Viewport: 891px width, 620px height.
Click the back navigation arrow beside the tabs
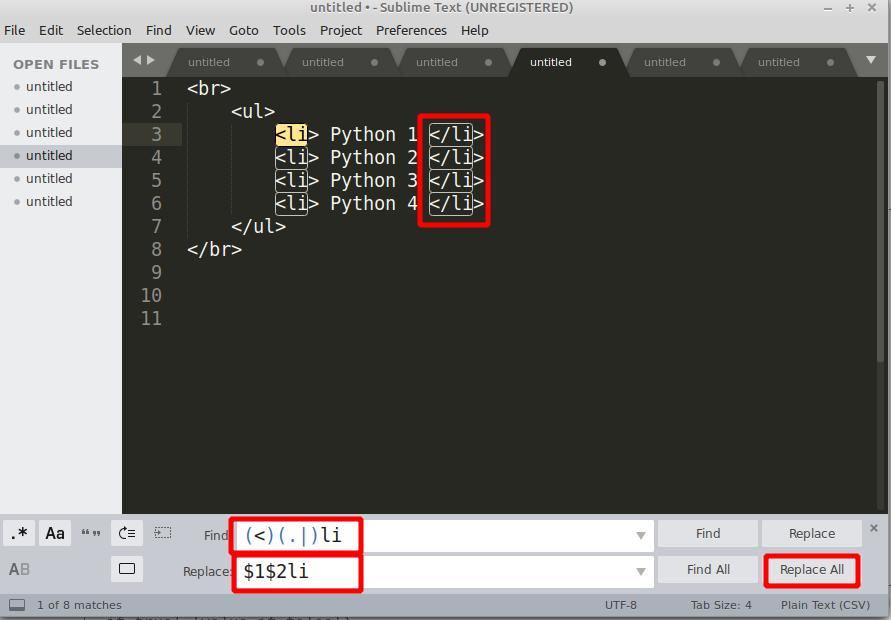point(136,60)
